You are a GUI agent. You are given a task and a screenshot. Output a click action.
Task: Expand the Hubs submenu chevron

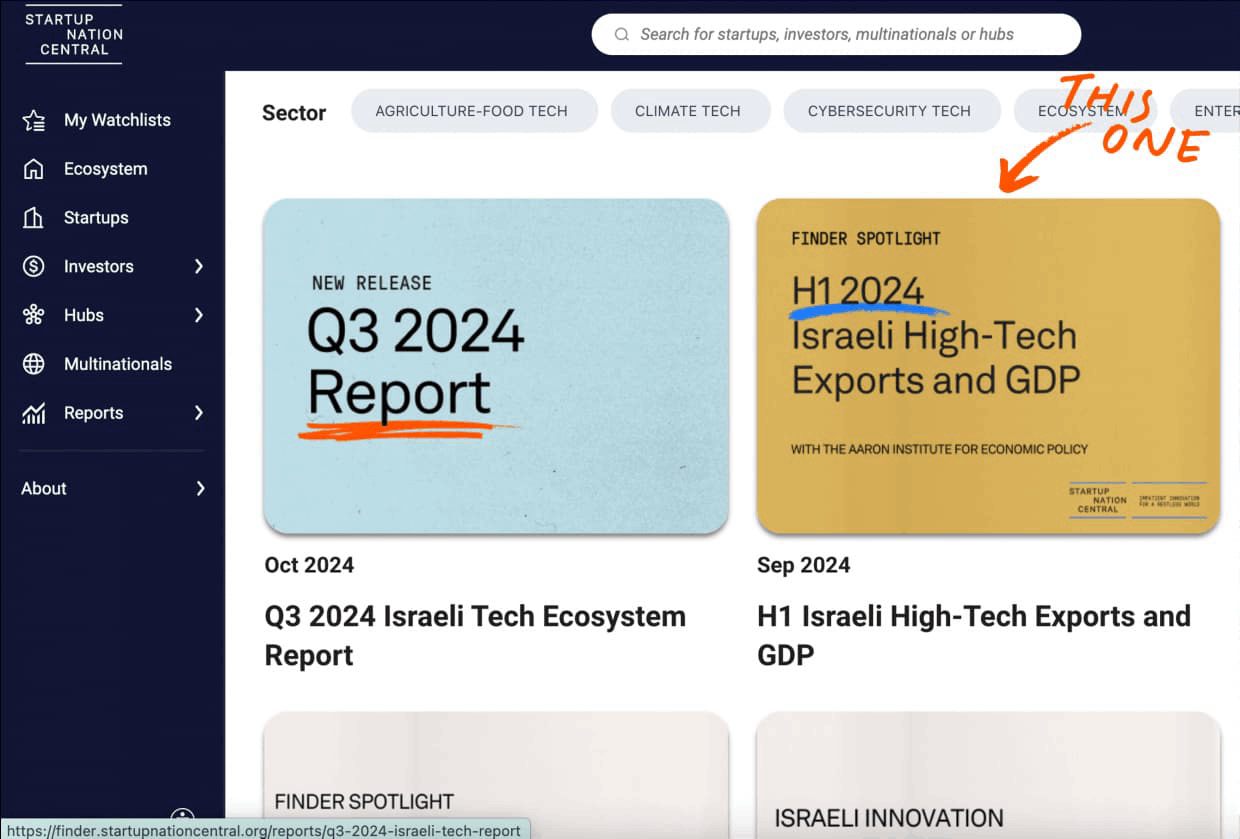click(199, 316)
